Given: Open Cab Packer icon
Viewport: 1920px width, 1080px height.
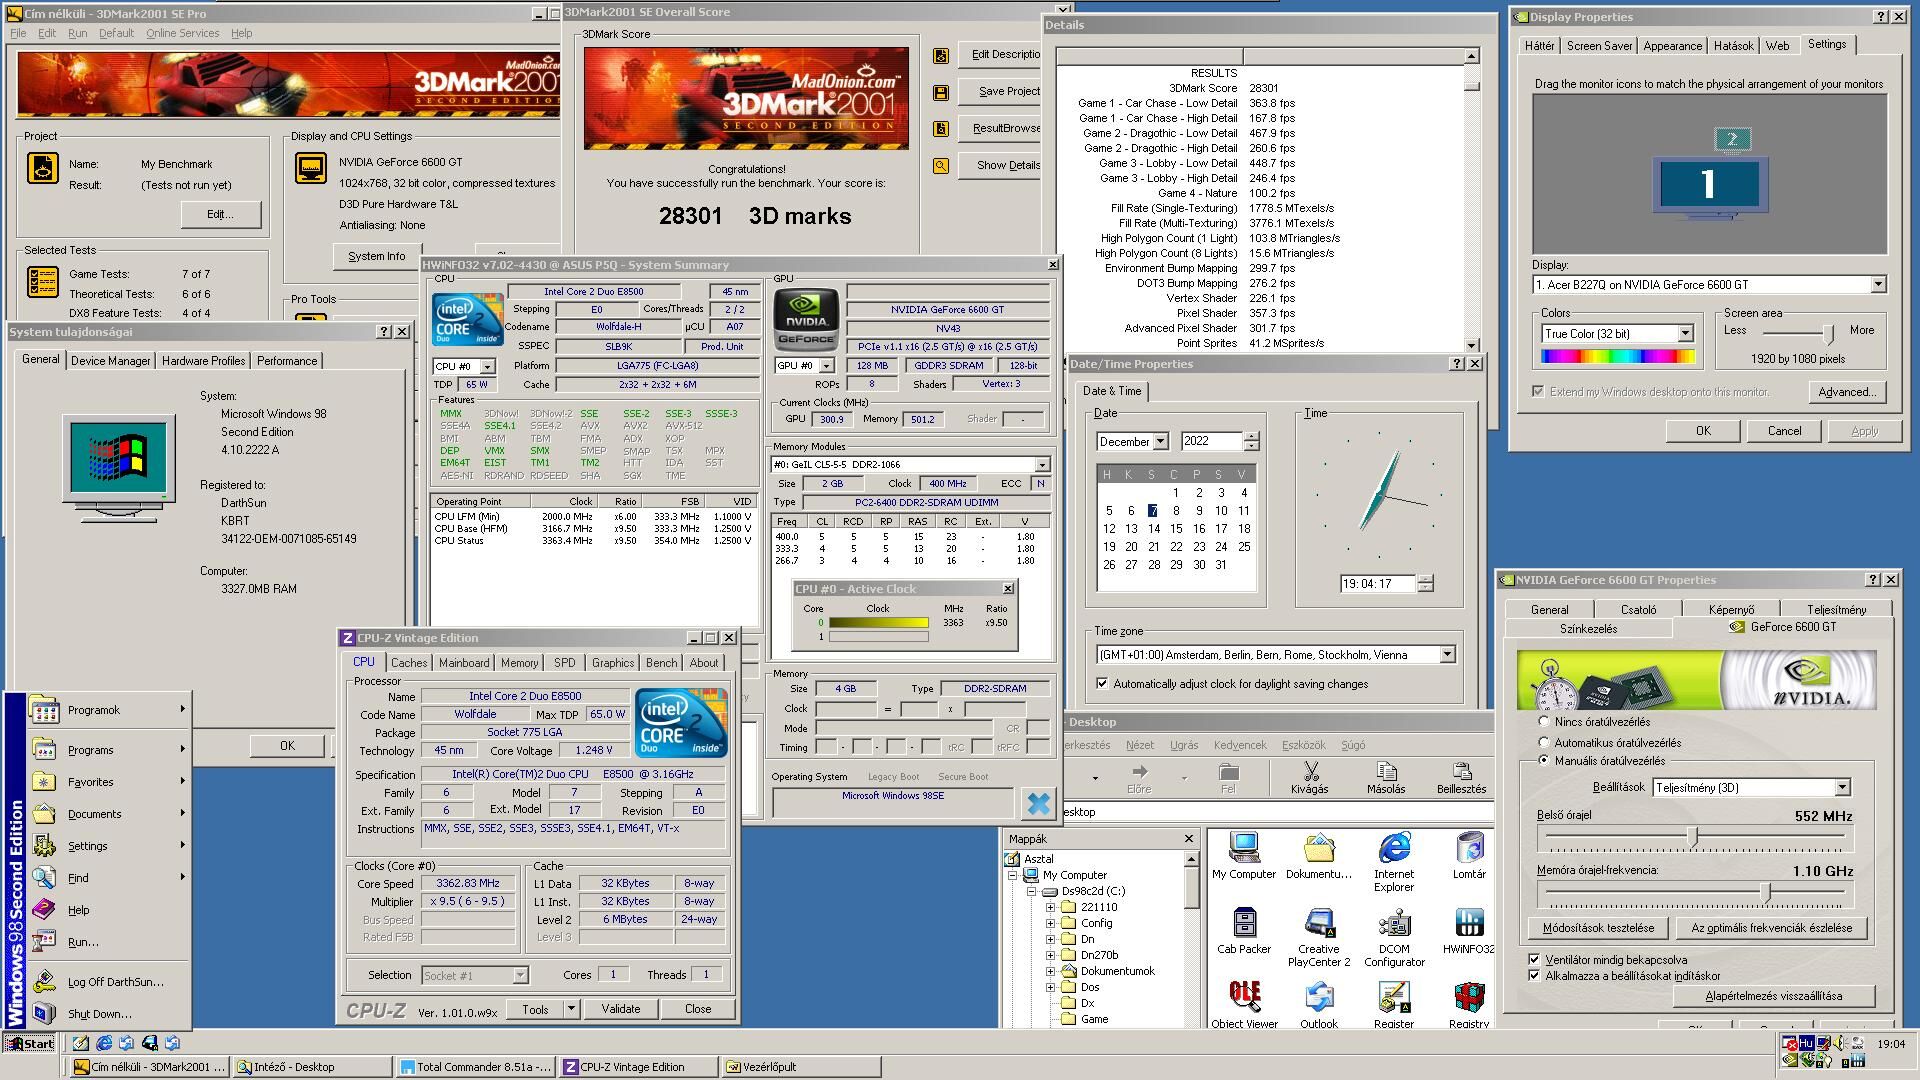Looking at the screenshot, I should (x=1244, y=931).
